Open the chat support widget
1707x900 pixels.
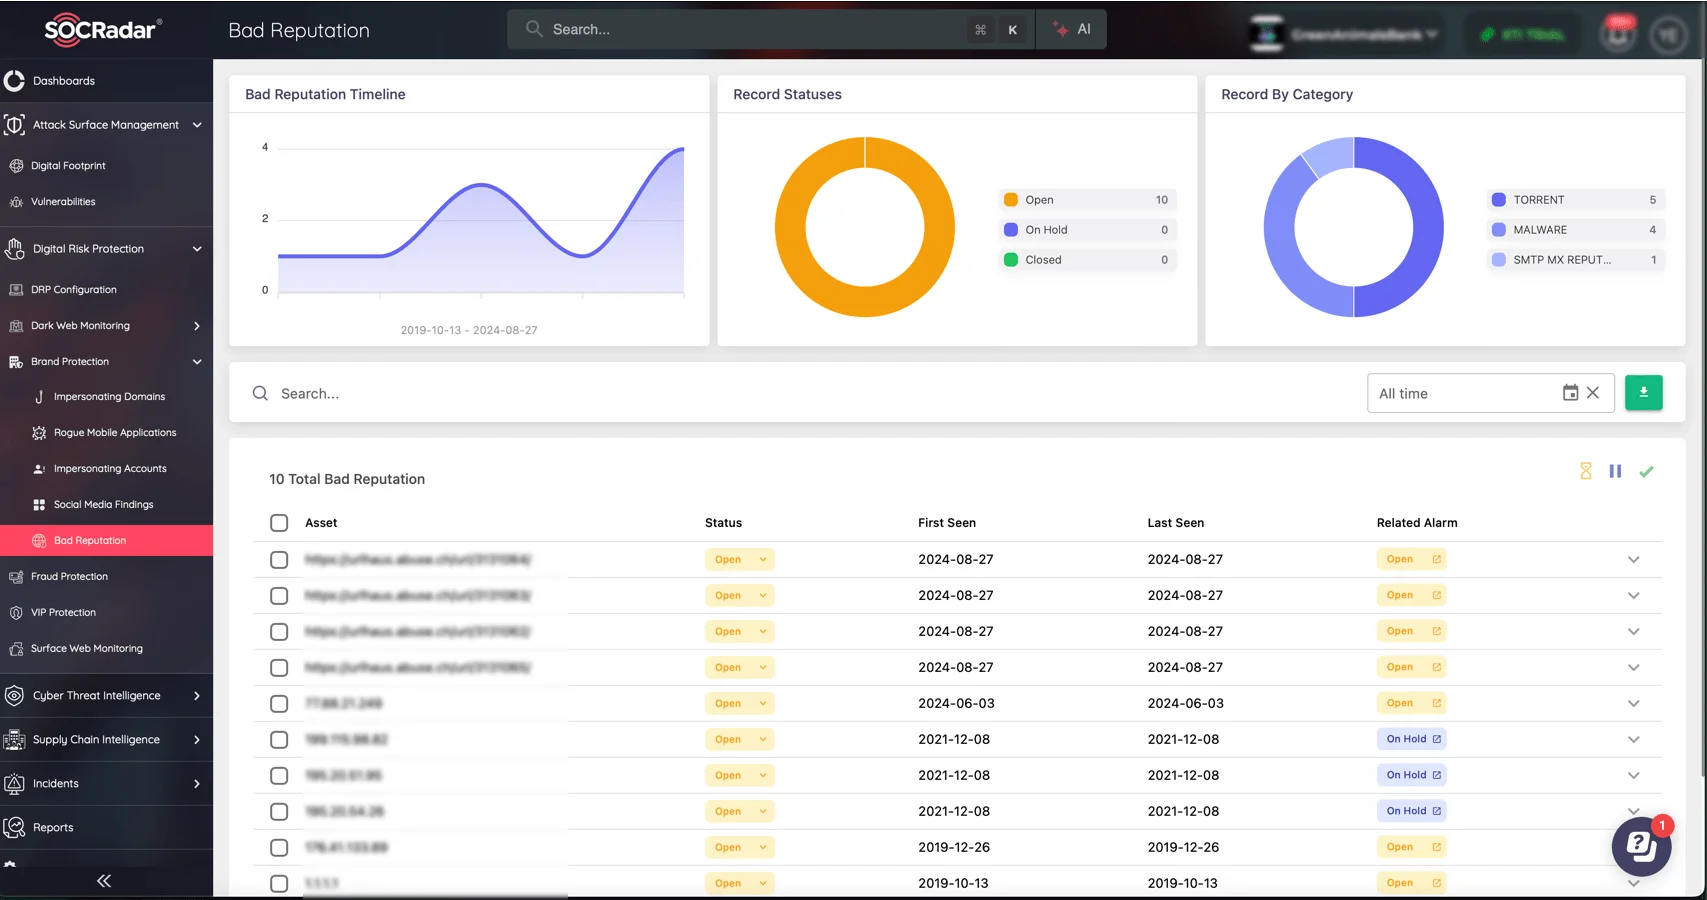[x=1641, y=846]
